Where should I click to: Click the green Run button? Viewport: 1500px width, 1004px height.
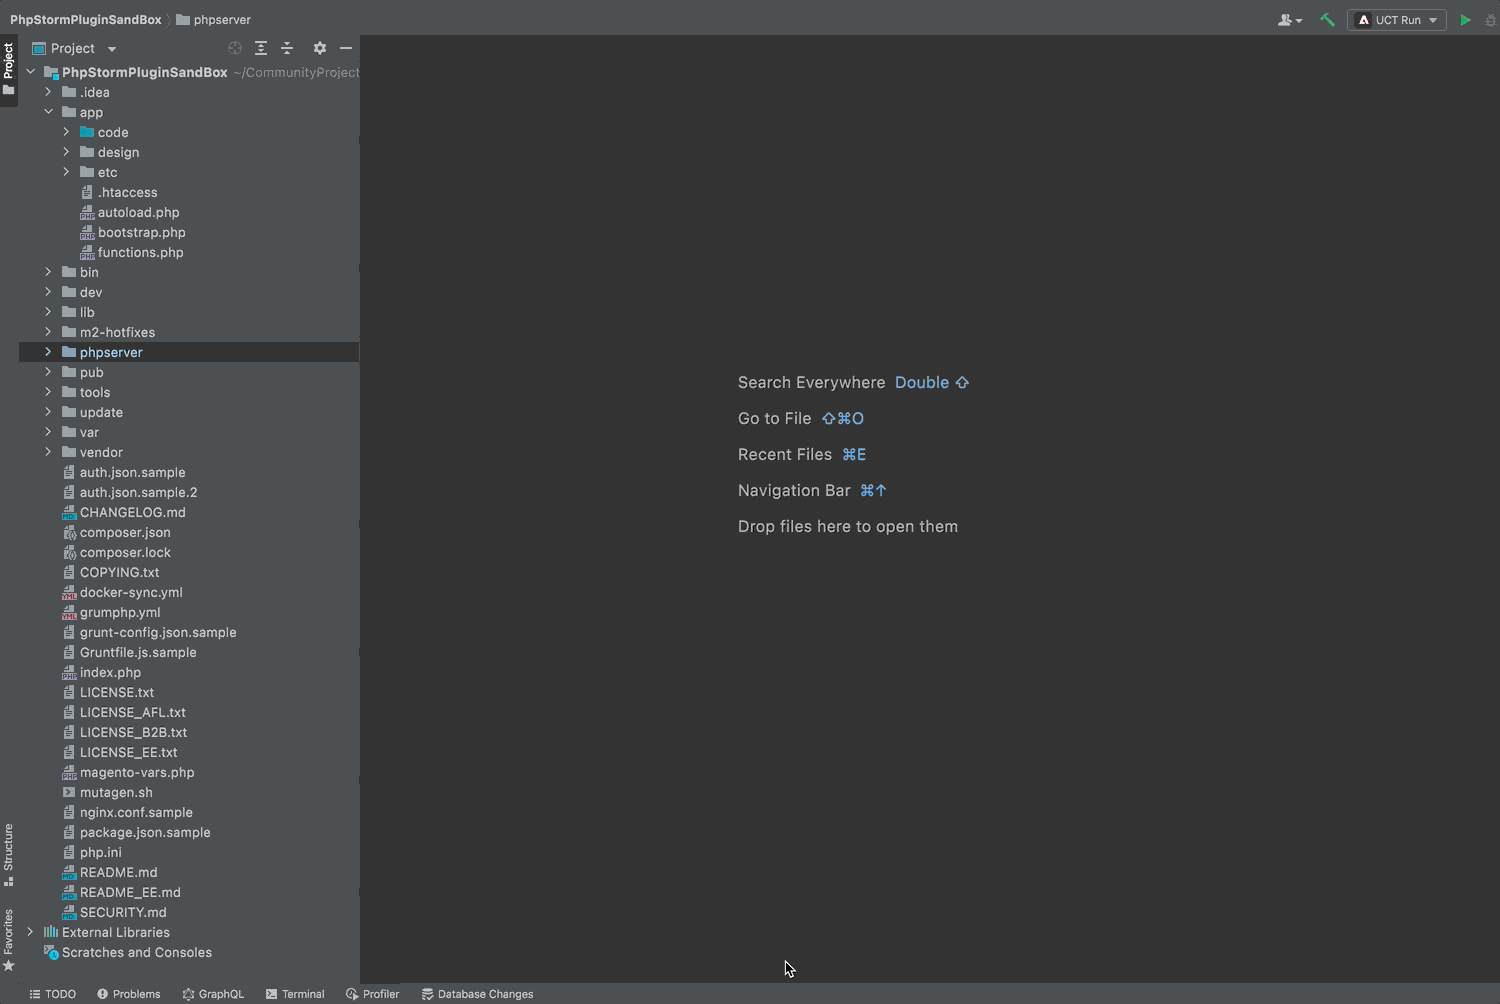[x=1465, y=20]
